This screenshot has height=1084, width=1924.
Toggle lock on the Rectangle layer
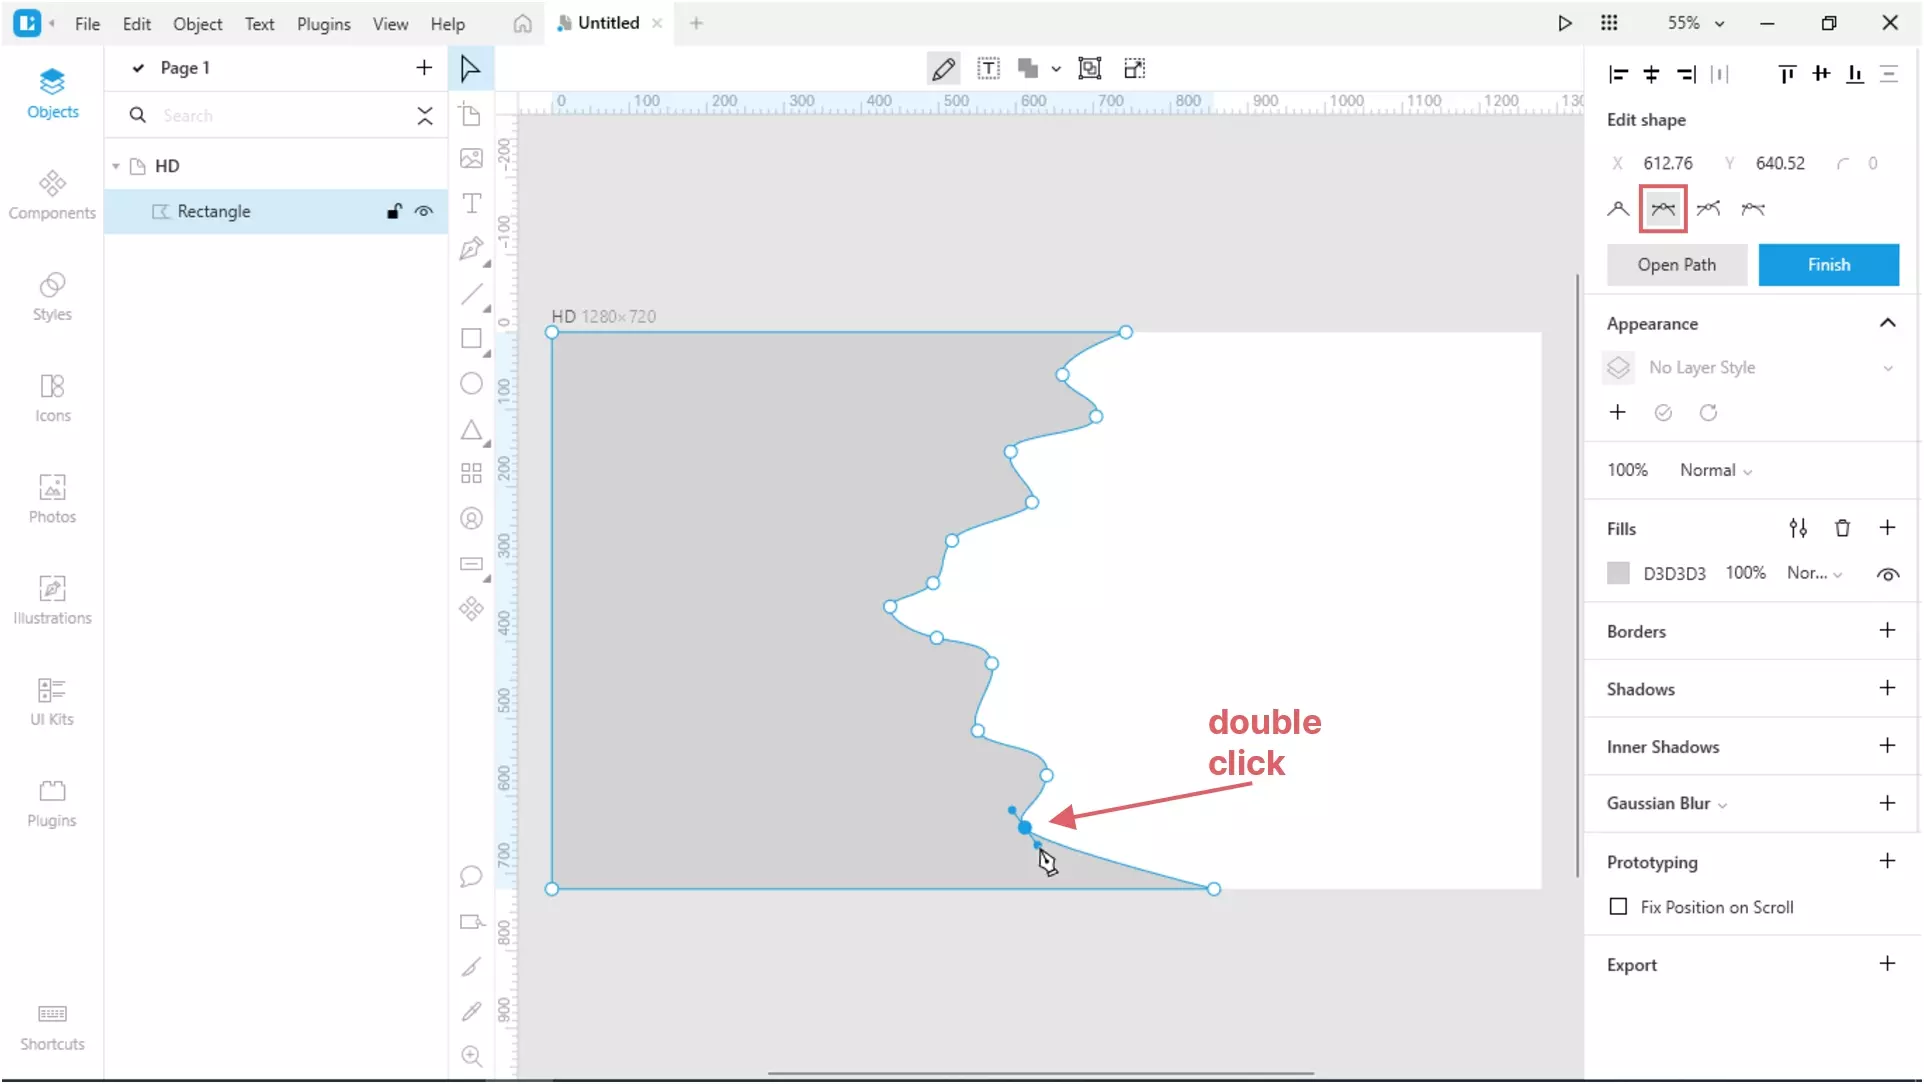point(394,211)
